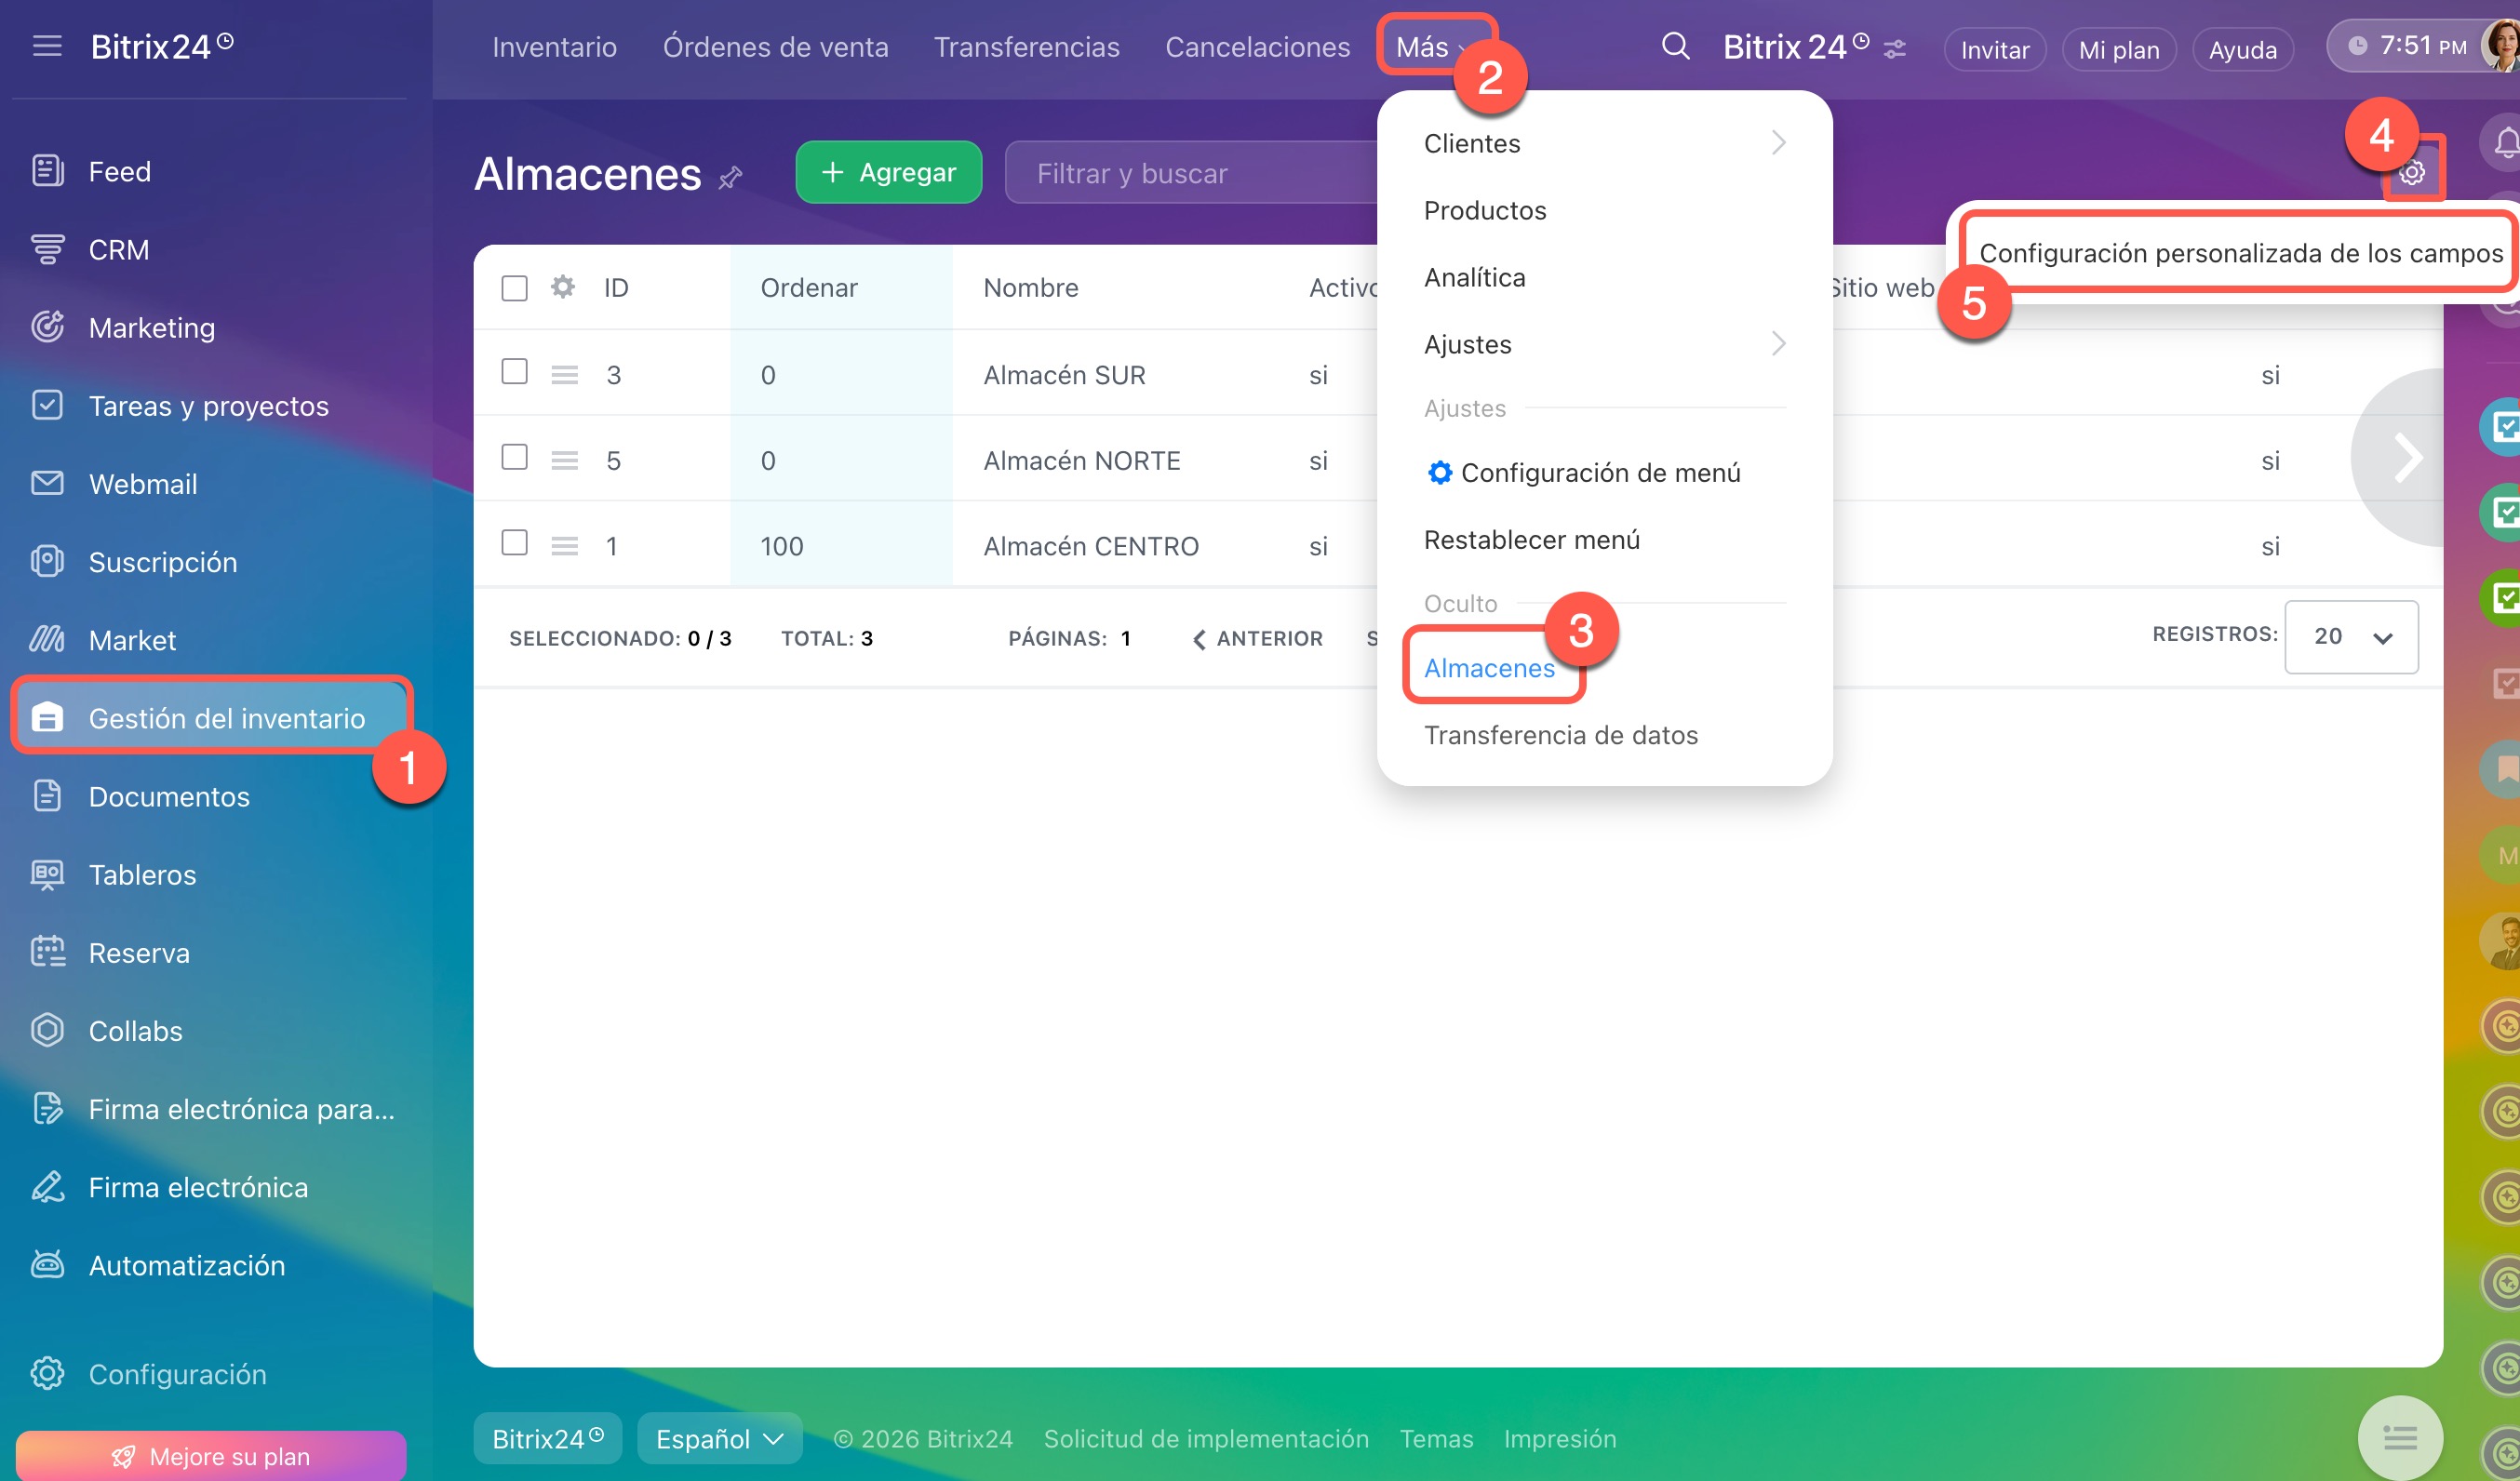Open the Registros 20 per-page dropdown
Image resolution: width=2520 pixels, height=1481 pixels.
click(2350, 637)
